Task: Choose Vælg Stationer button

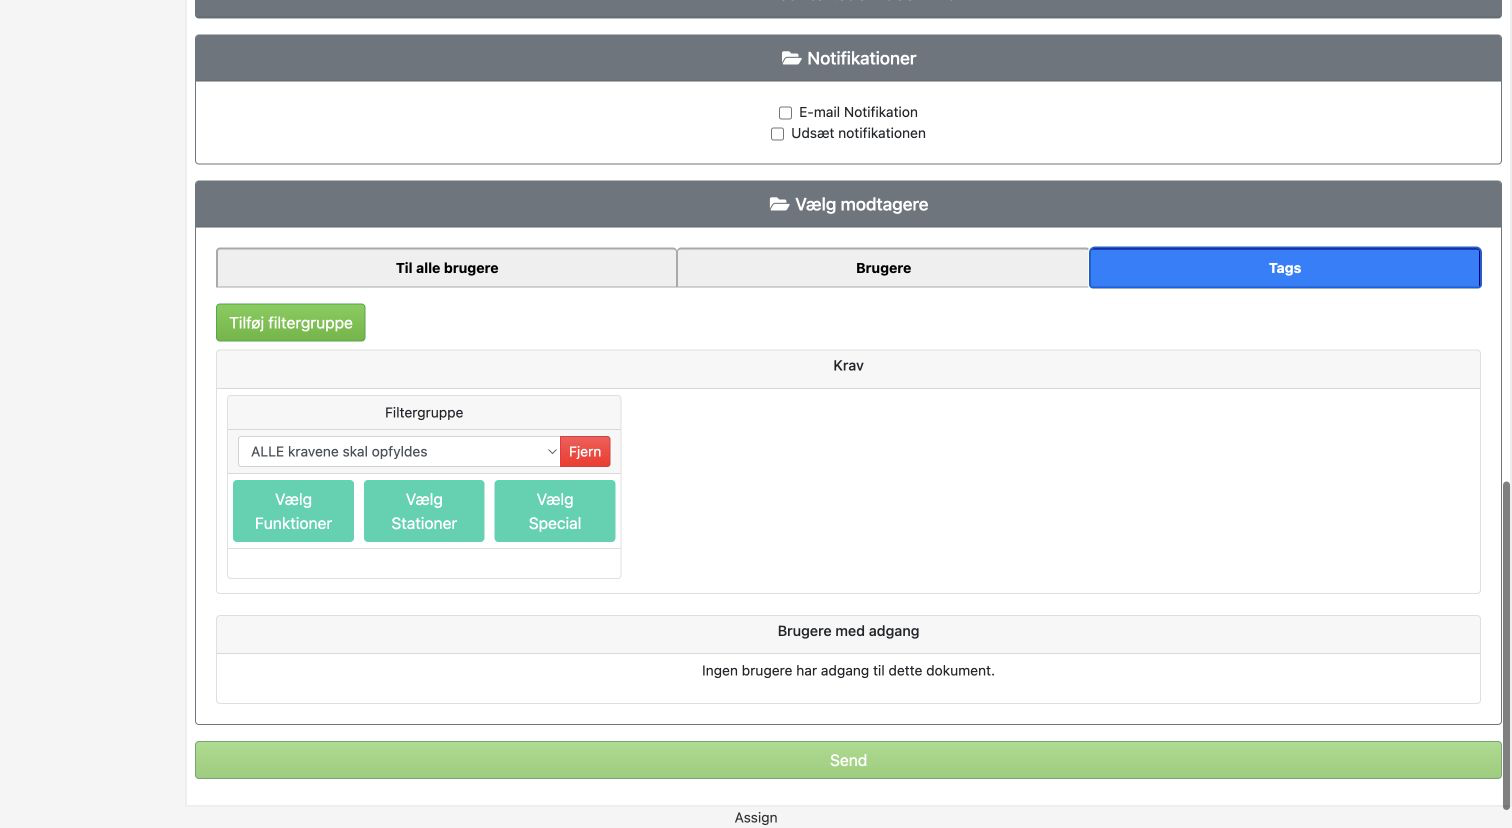Action: point(424,511)
